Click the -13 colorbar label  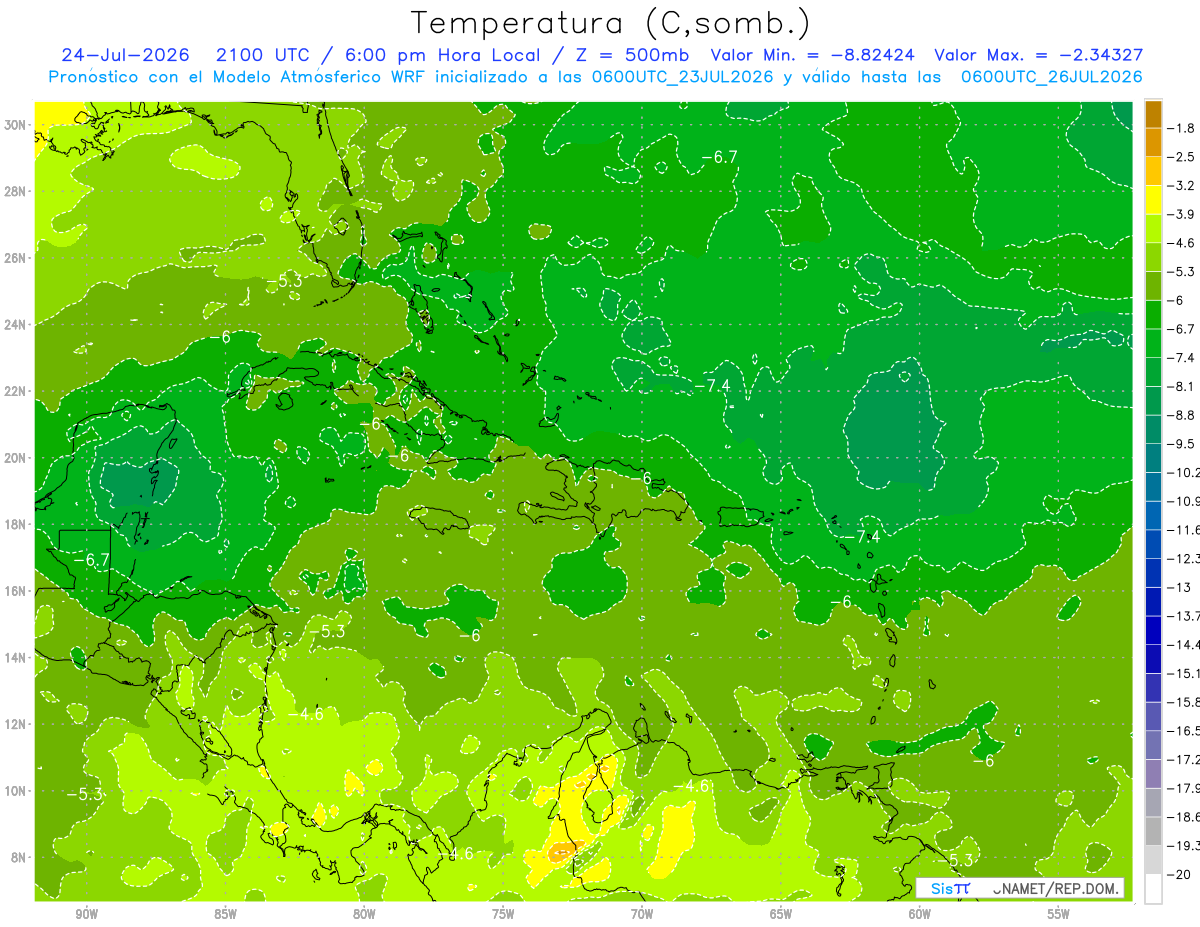click(x=1180, y=587)
